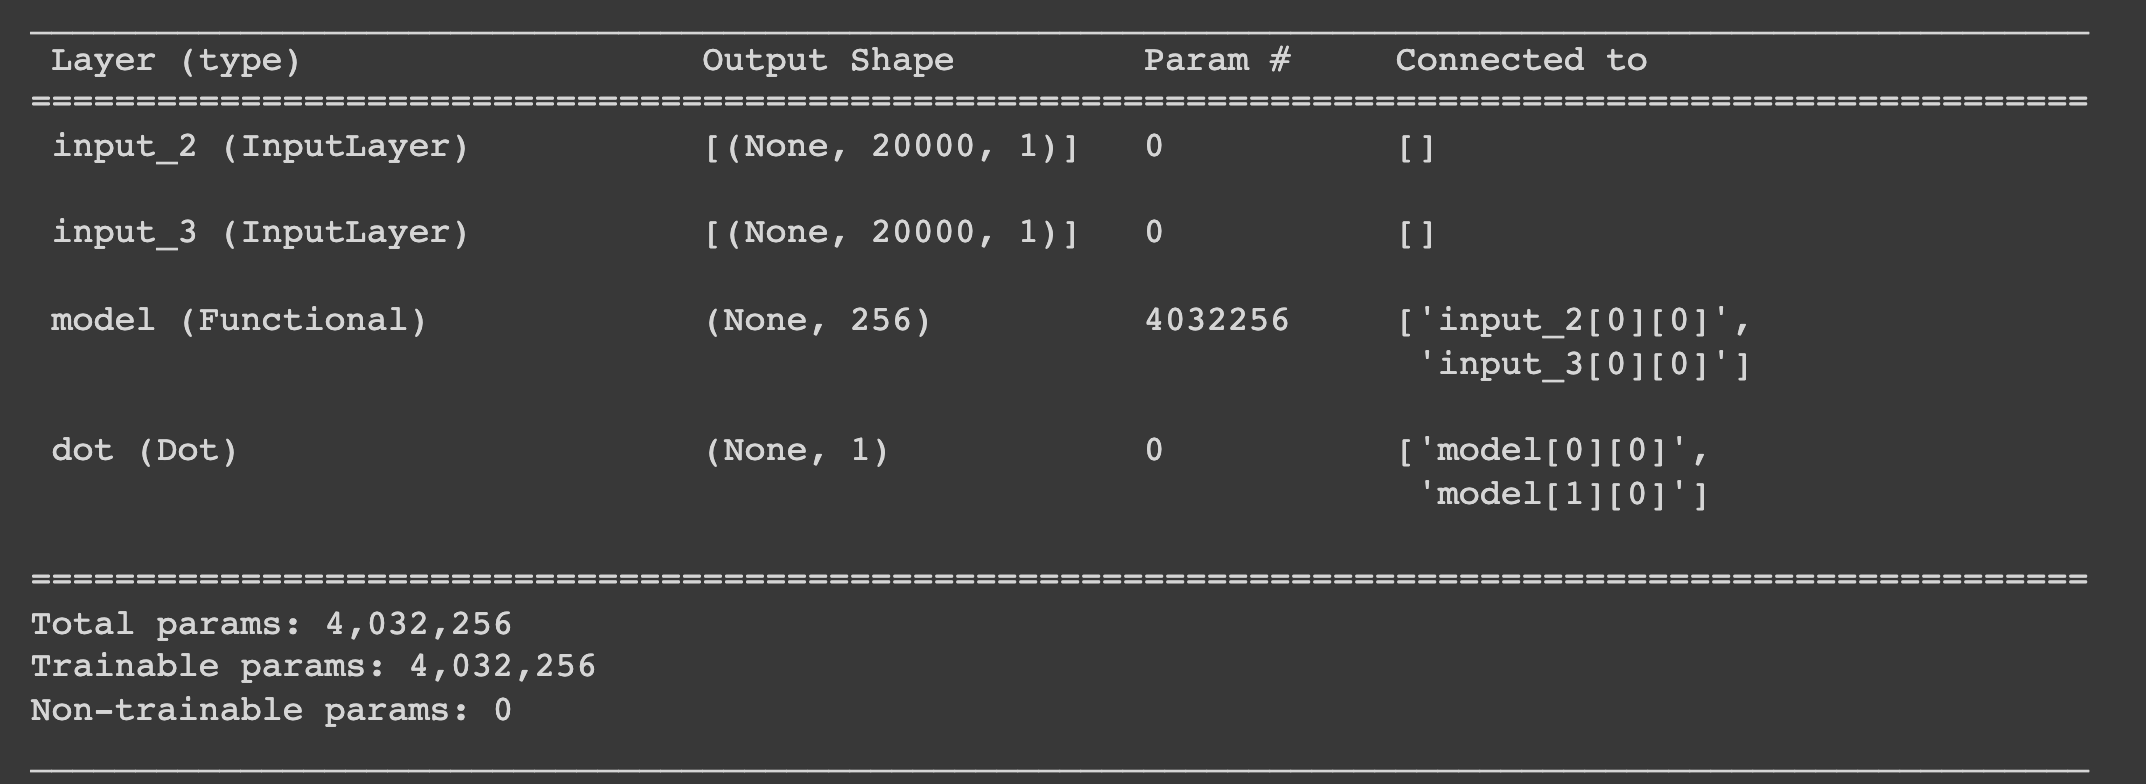Click the input_2 output shape value
This screenshot has width=2146, height=784.
(891, 147)
